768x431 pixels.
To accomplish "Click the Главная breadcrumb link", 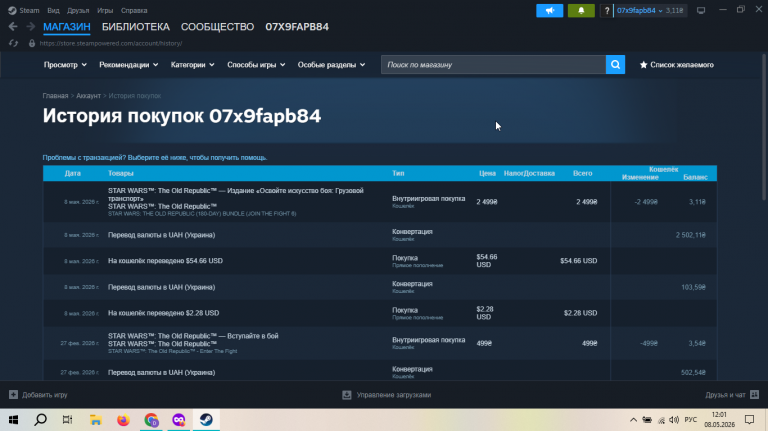I will (x=55, y=96).
